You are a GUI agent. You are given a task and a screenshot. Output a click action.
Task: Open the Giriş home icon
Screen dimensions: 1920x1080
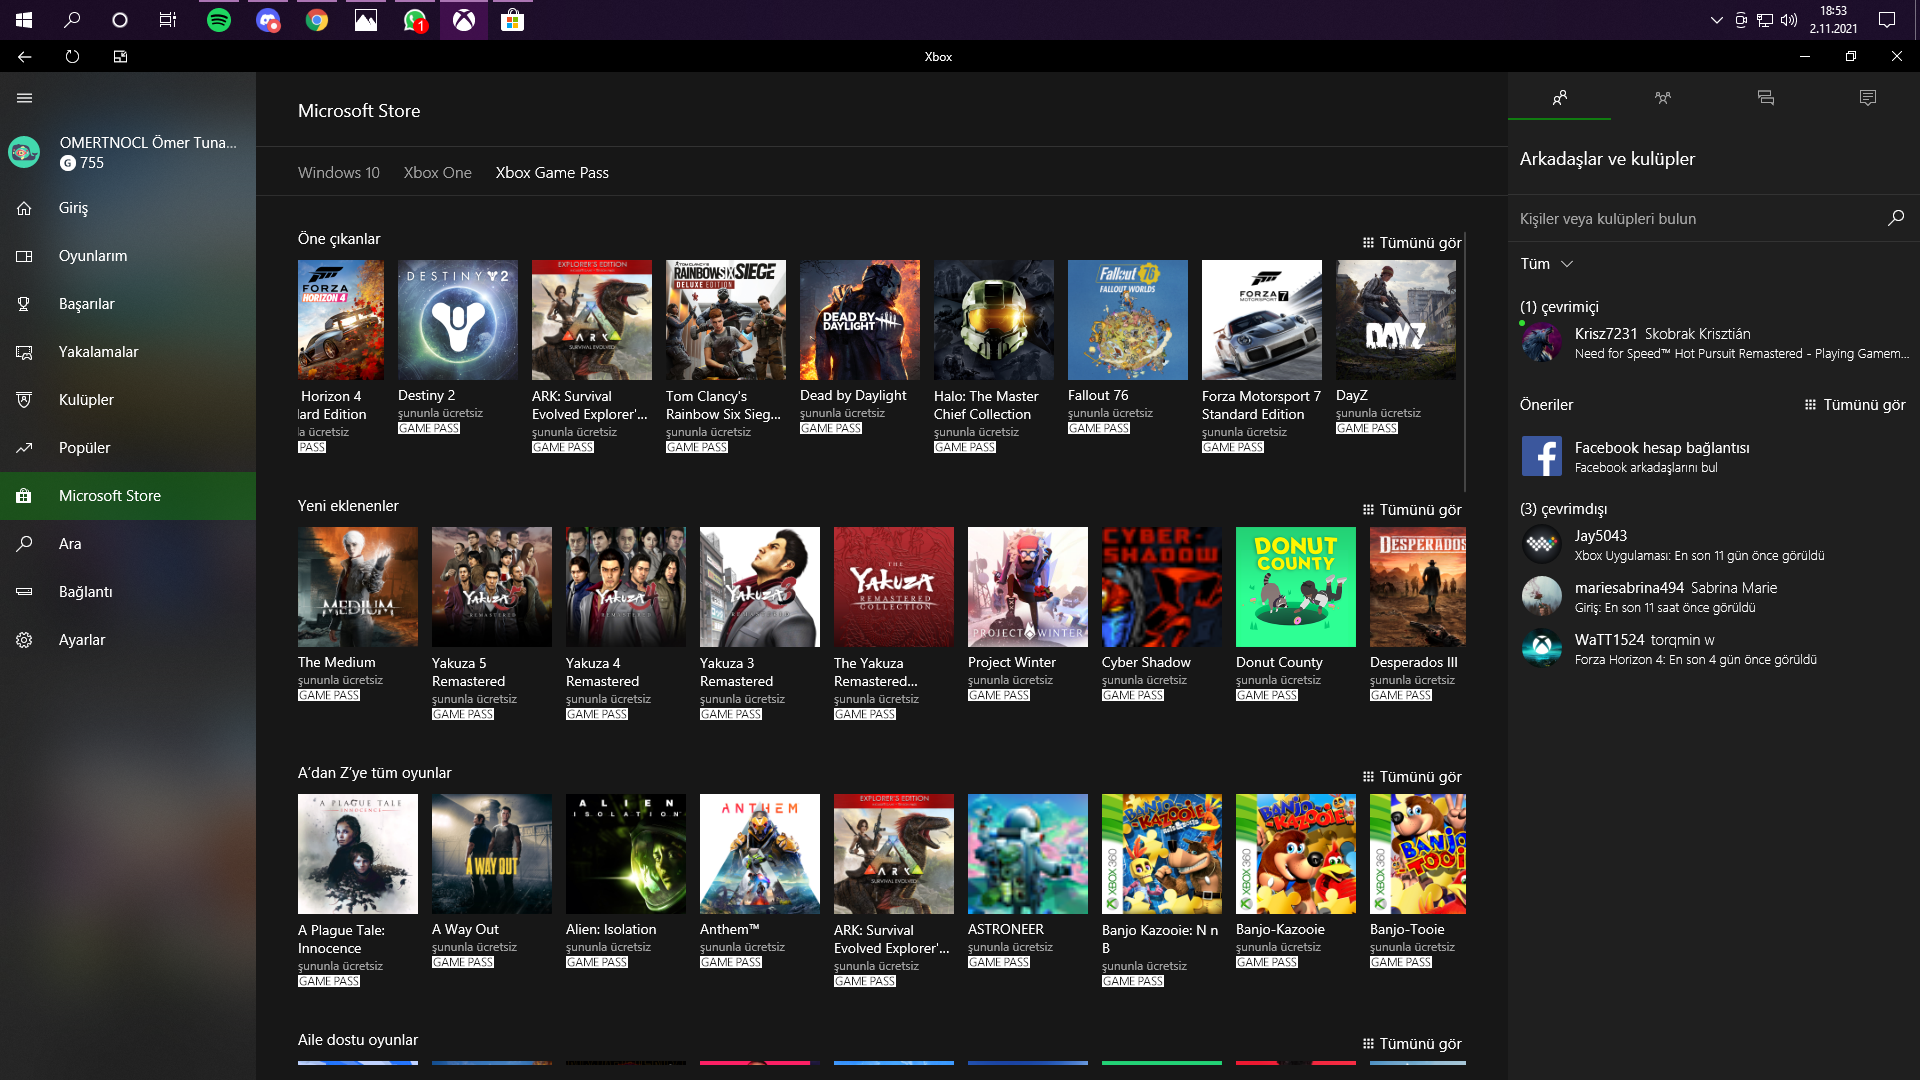click(x=24, y=208)
